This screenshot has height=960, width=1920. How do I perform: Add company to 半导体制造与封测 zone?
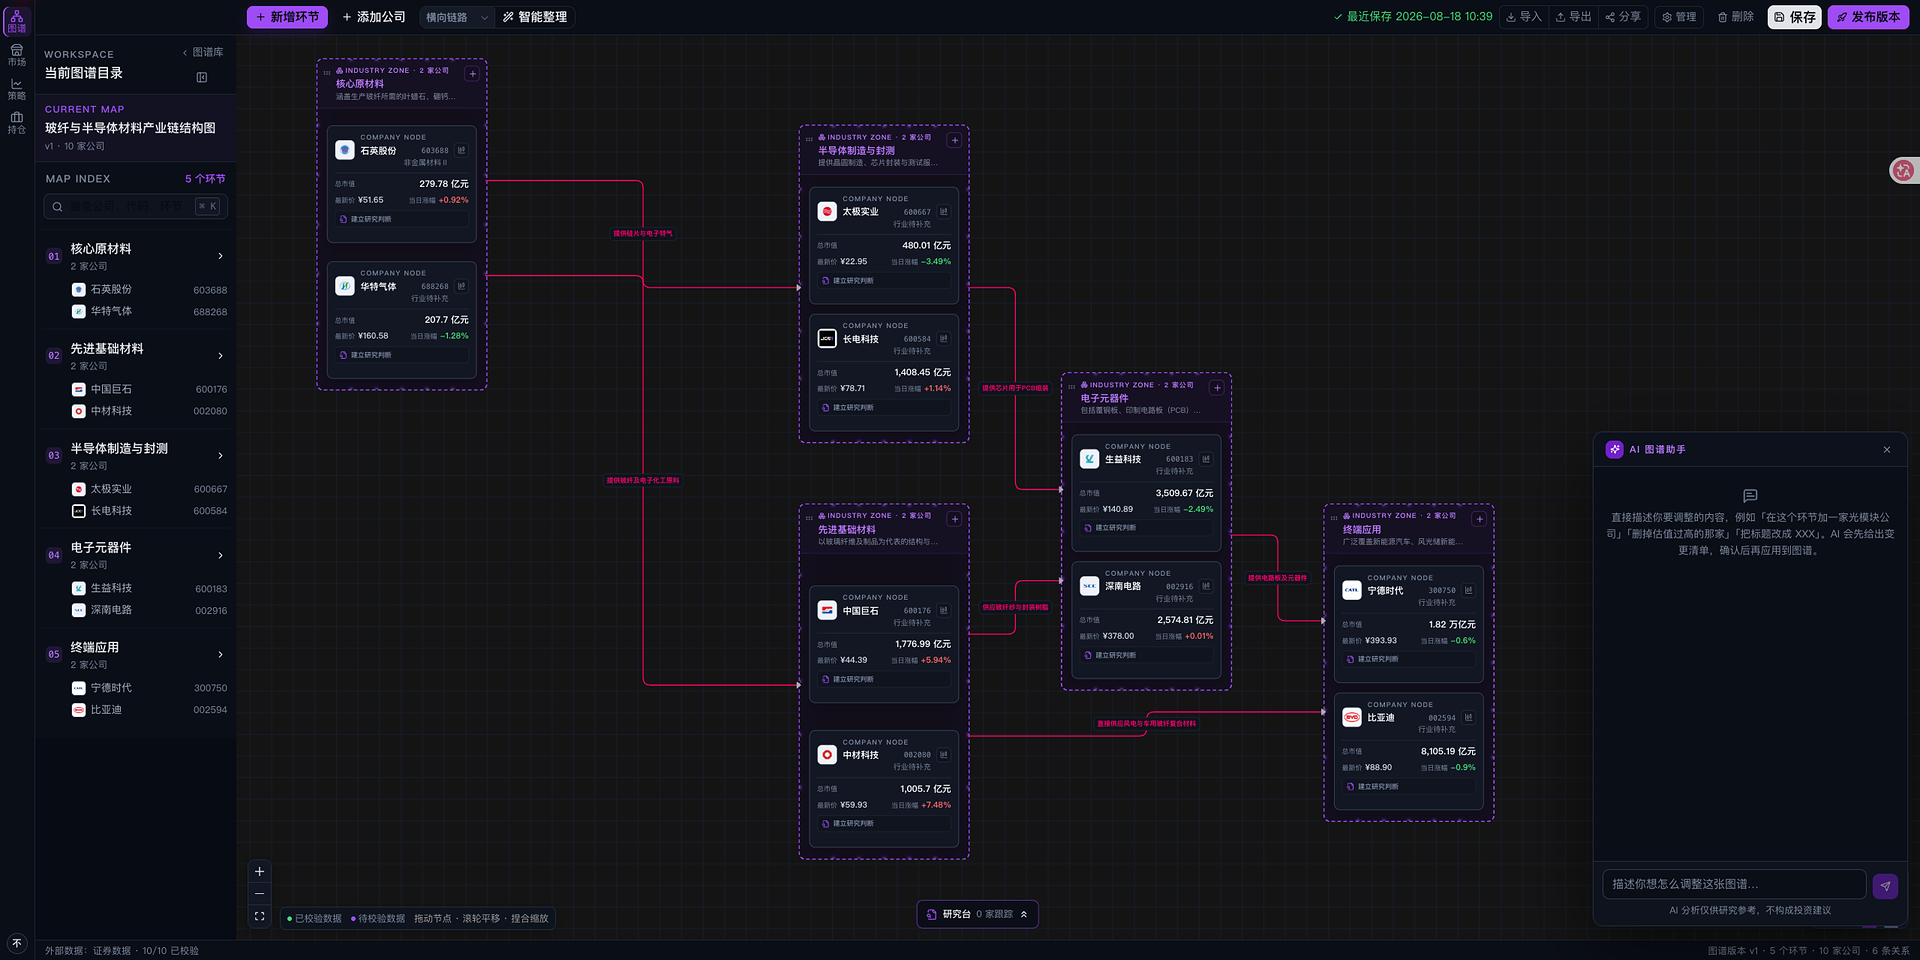pyautogui.click(x=955, y=140)
